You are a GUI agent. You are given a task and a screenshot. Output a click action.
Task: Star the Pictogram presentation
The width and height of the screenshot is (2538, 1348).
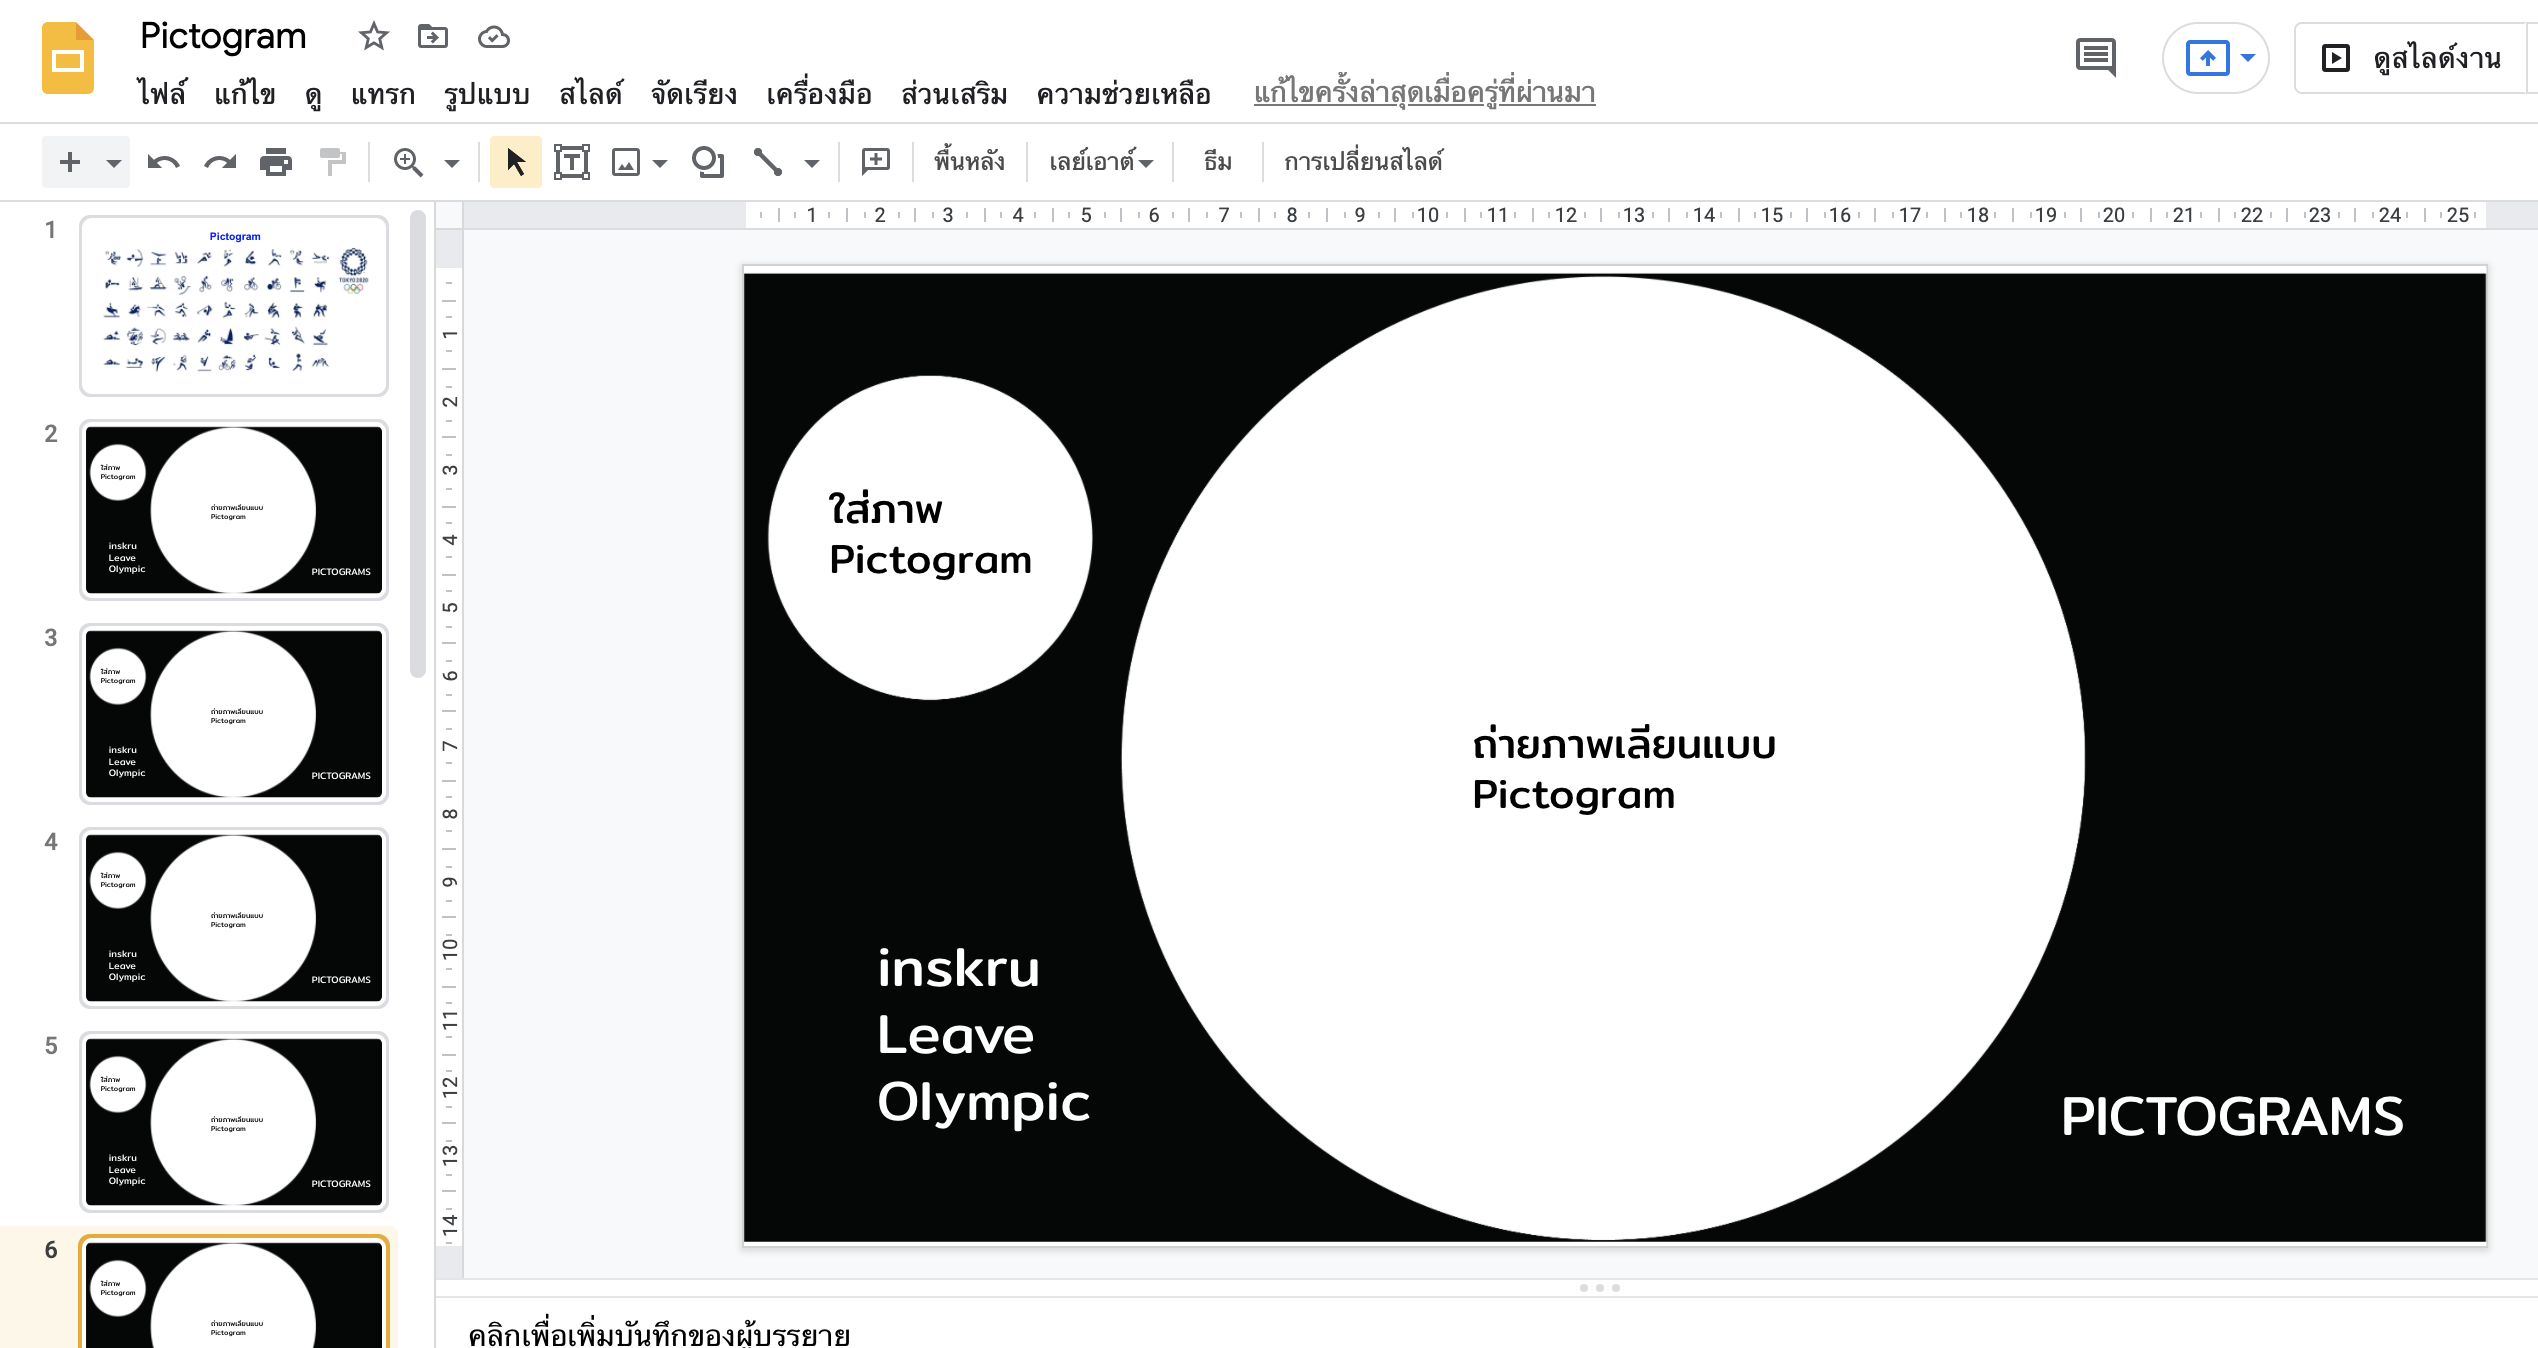373,36
